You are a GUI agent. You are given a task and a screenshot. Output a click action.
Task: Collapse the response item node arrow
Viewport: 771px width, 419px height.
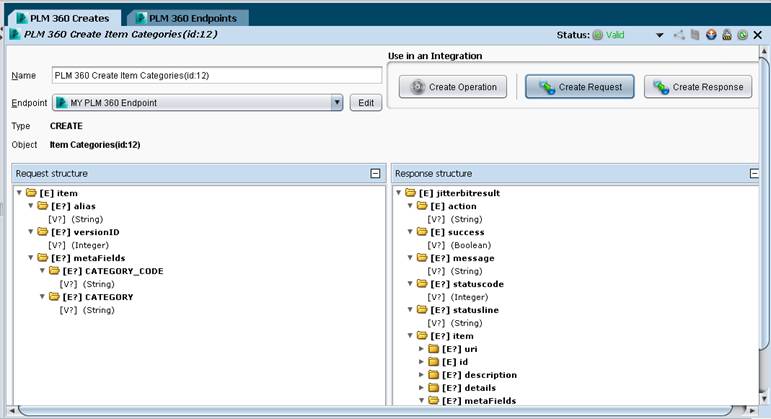410,335
